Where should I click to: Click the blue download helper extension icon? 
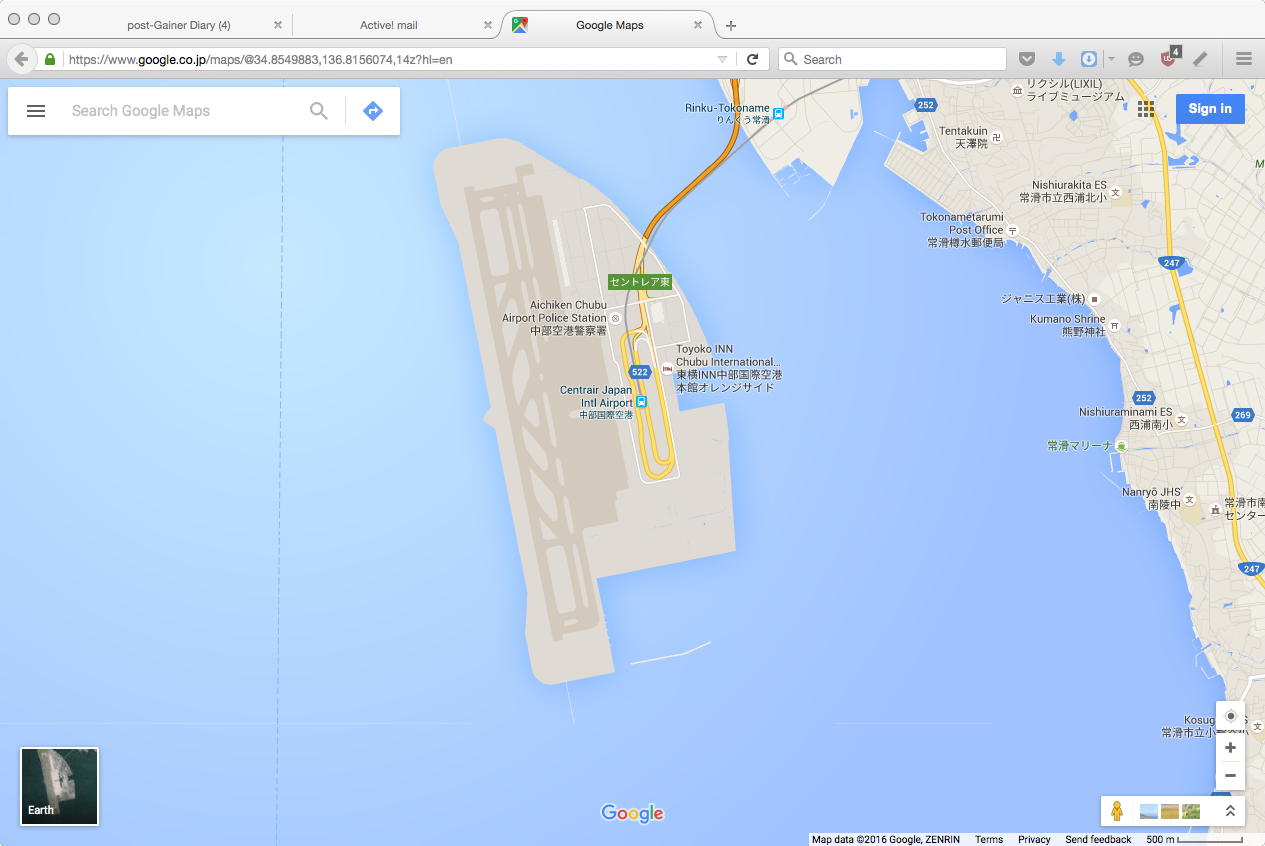click(x=1089, y=59)
